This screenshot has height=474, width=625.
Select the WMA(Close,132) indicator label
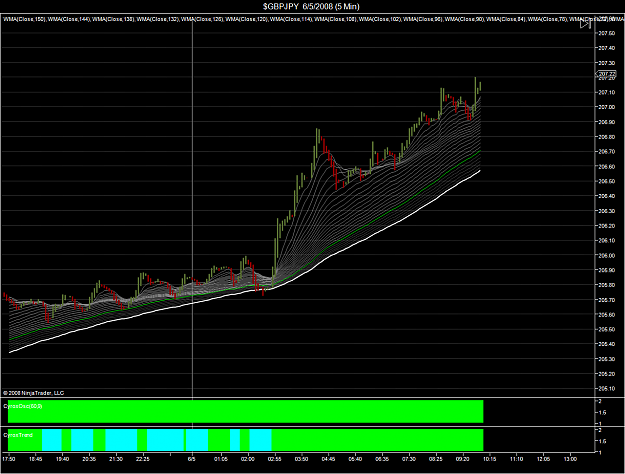(158, 19)
